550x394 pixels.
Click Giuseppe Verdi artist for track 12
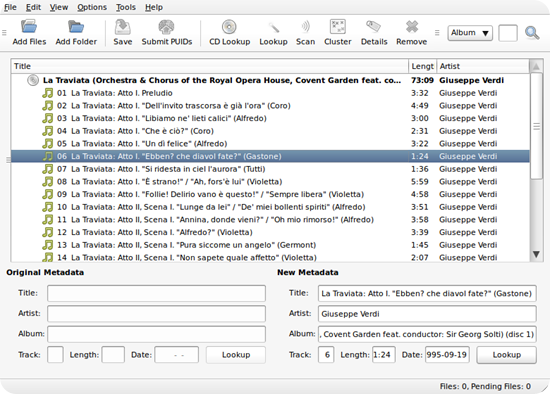468,232
